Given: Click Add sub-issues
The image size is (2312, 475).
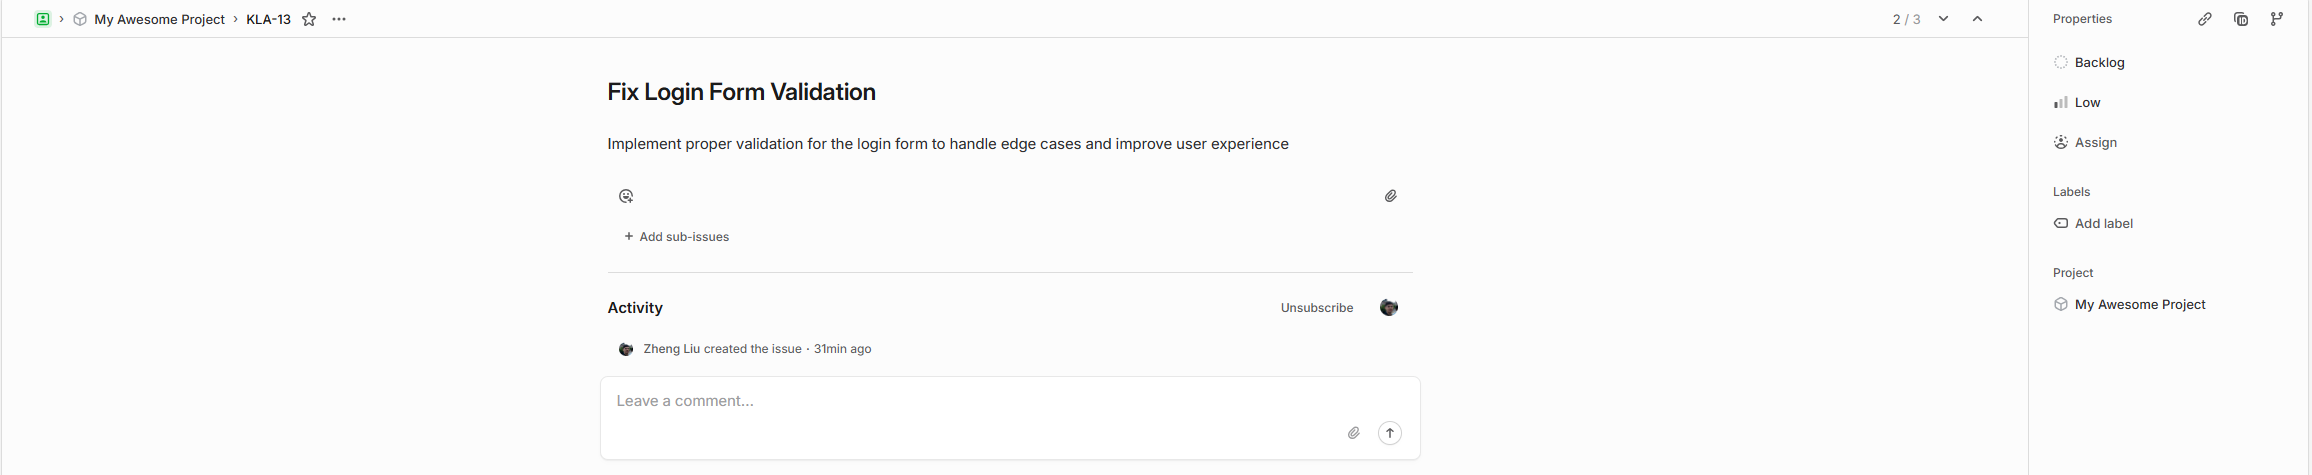Looking at the screenshot, I should 677,237.
